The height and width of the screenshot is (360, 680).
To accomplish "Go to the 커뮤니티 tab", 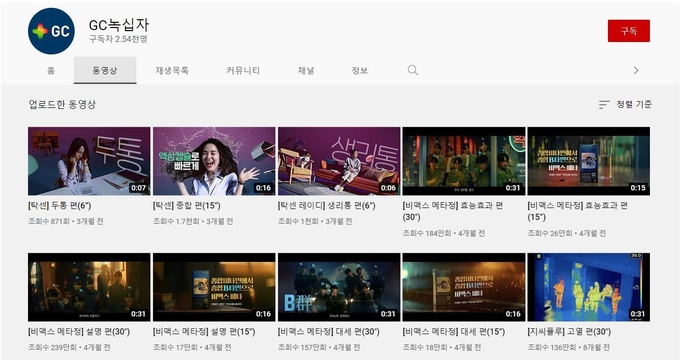I will tap(243, 70).
